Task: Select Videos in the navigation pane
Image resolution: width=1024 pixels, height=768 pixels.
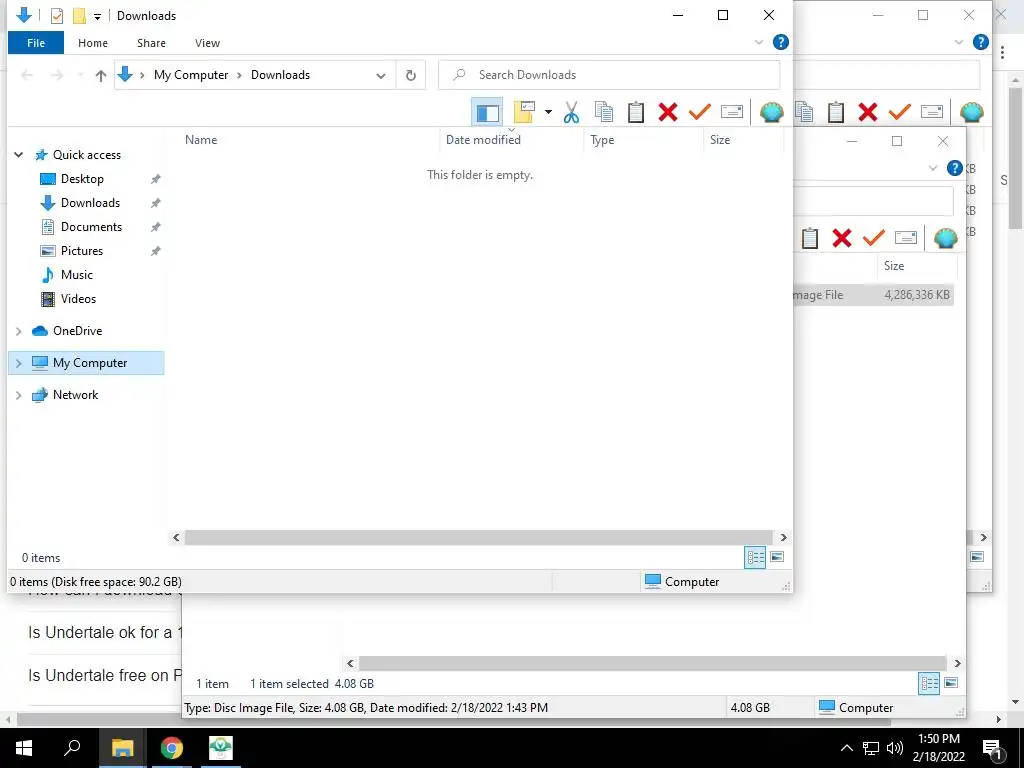Action: [x=78, y=299]
